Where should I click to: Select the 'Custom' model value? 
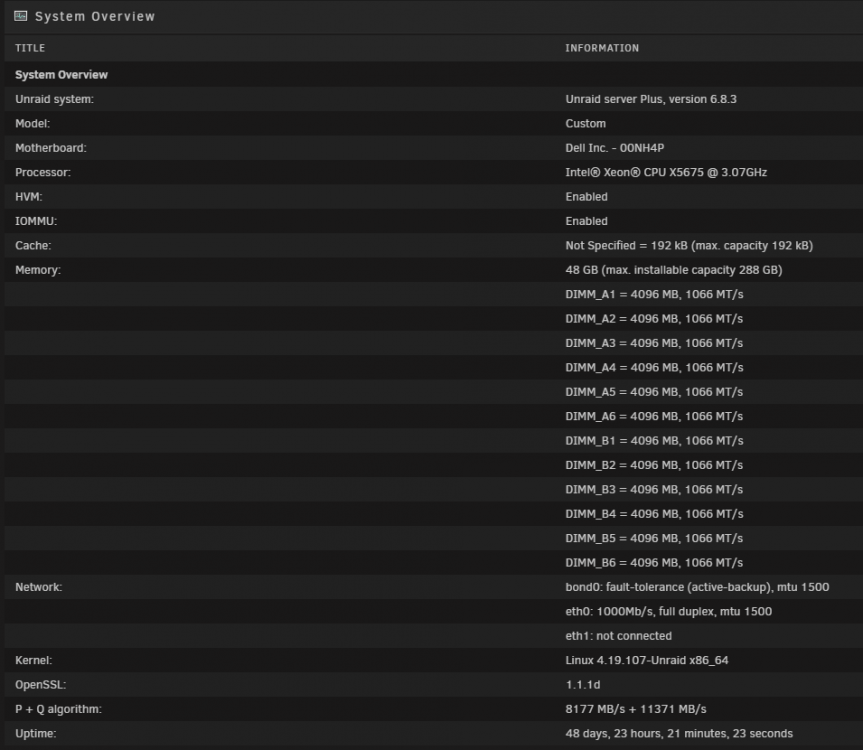tap(586, 123)
